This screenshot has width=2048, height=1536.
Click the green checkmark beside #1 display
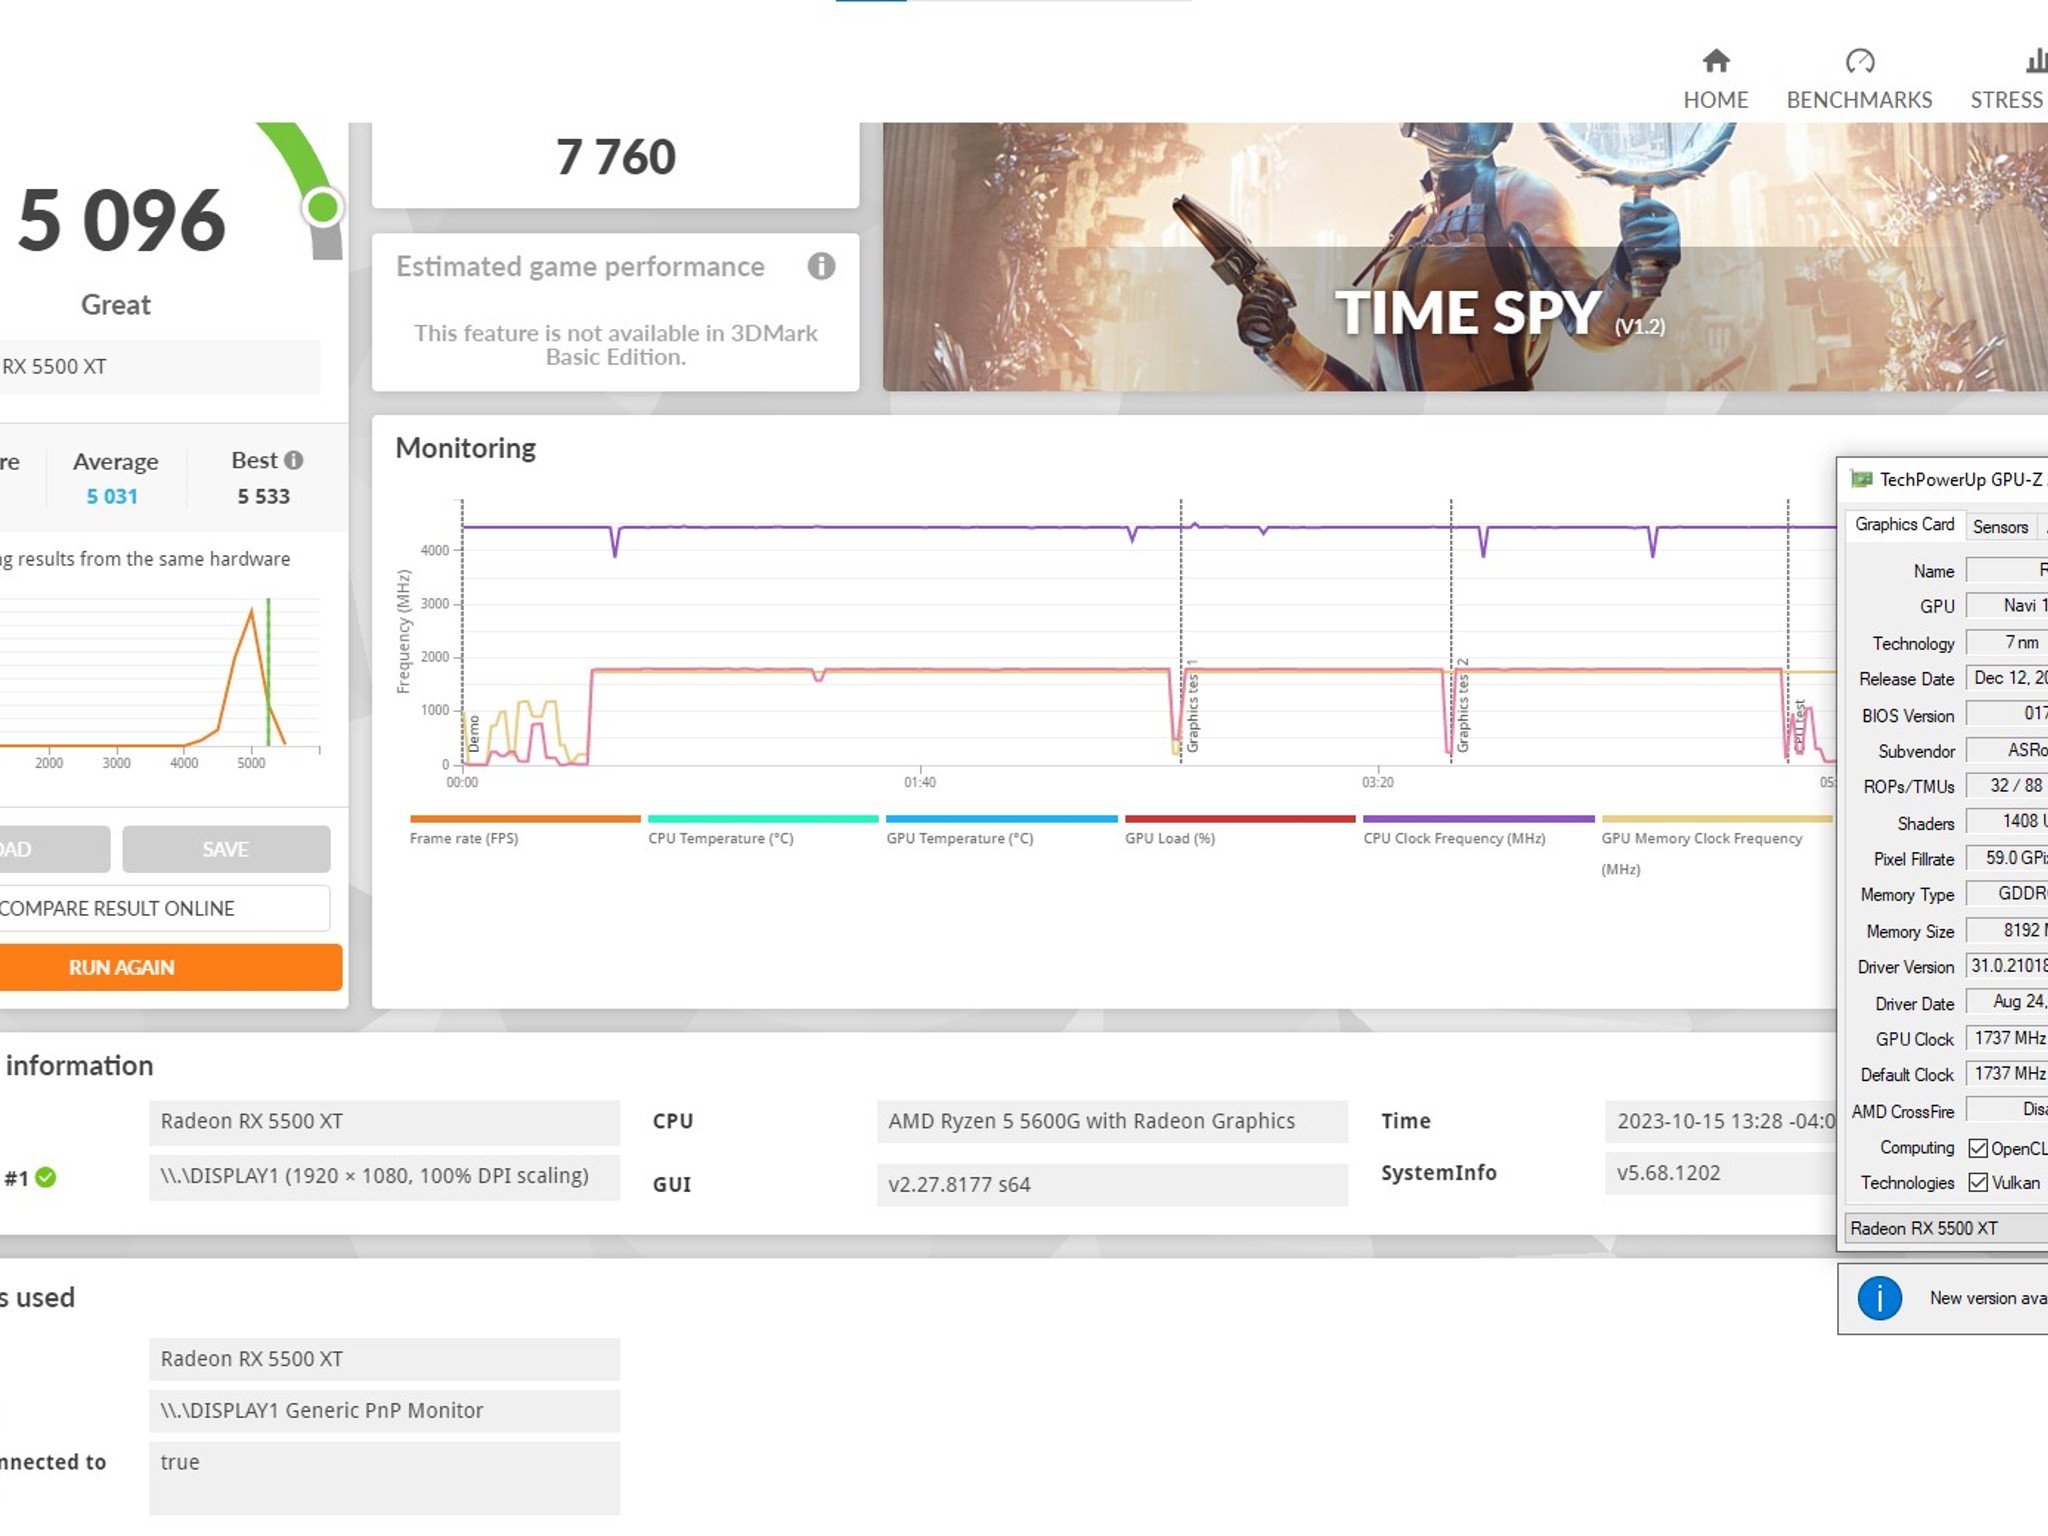pos(45,1178)
